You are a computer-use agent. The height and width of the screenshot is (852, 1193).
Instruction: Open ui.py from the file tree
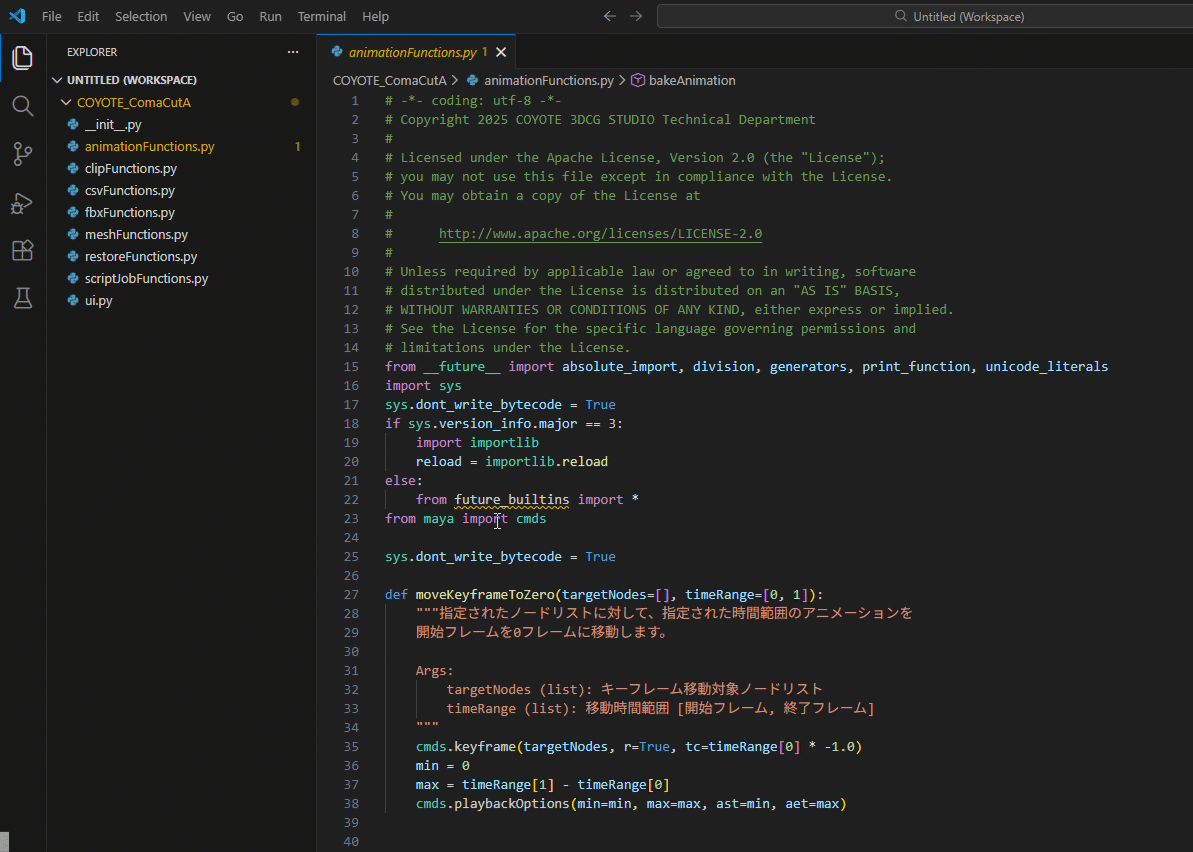pyautogui.click(x=98, y=300)
